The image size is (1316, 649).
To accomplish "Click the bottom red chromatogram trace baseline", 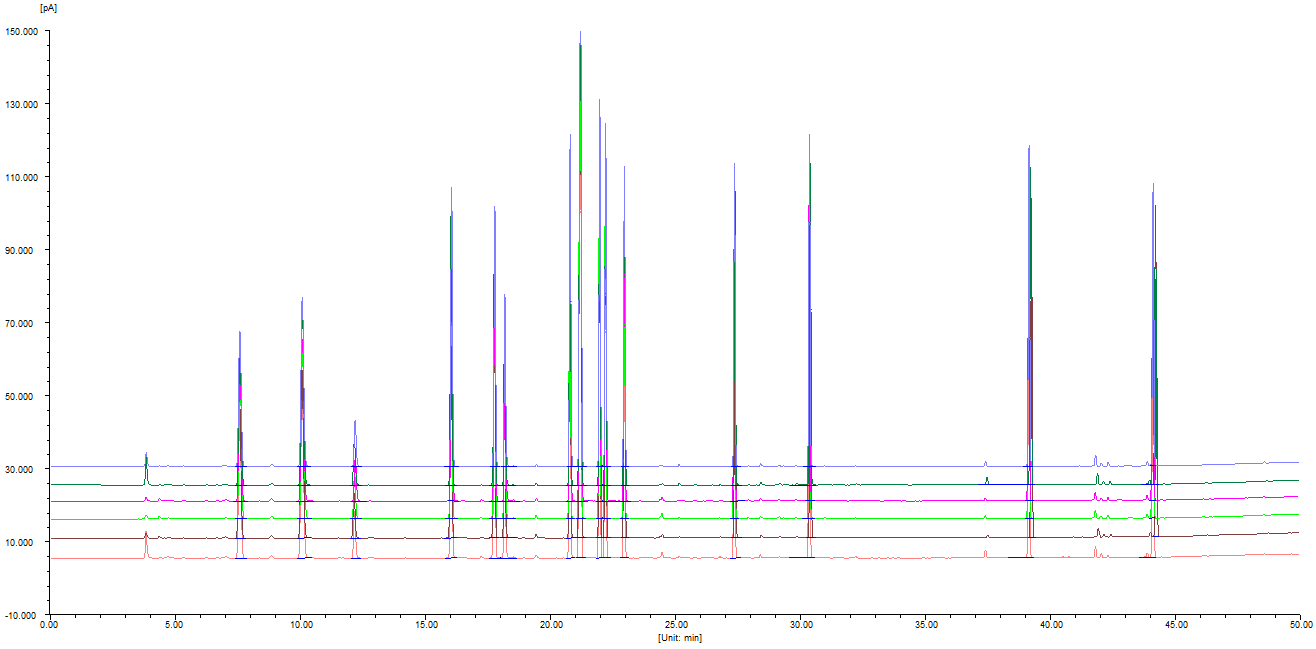I will [x=900, y=558].
